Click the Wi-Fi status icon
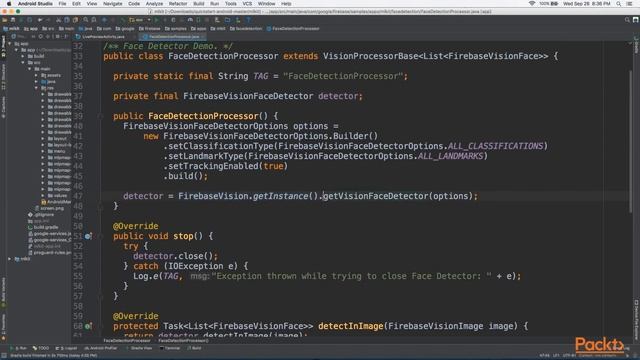Viewport: 640px width, 360px height. (531, 4)
